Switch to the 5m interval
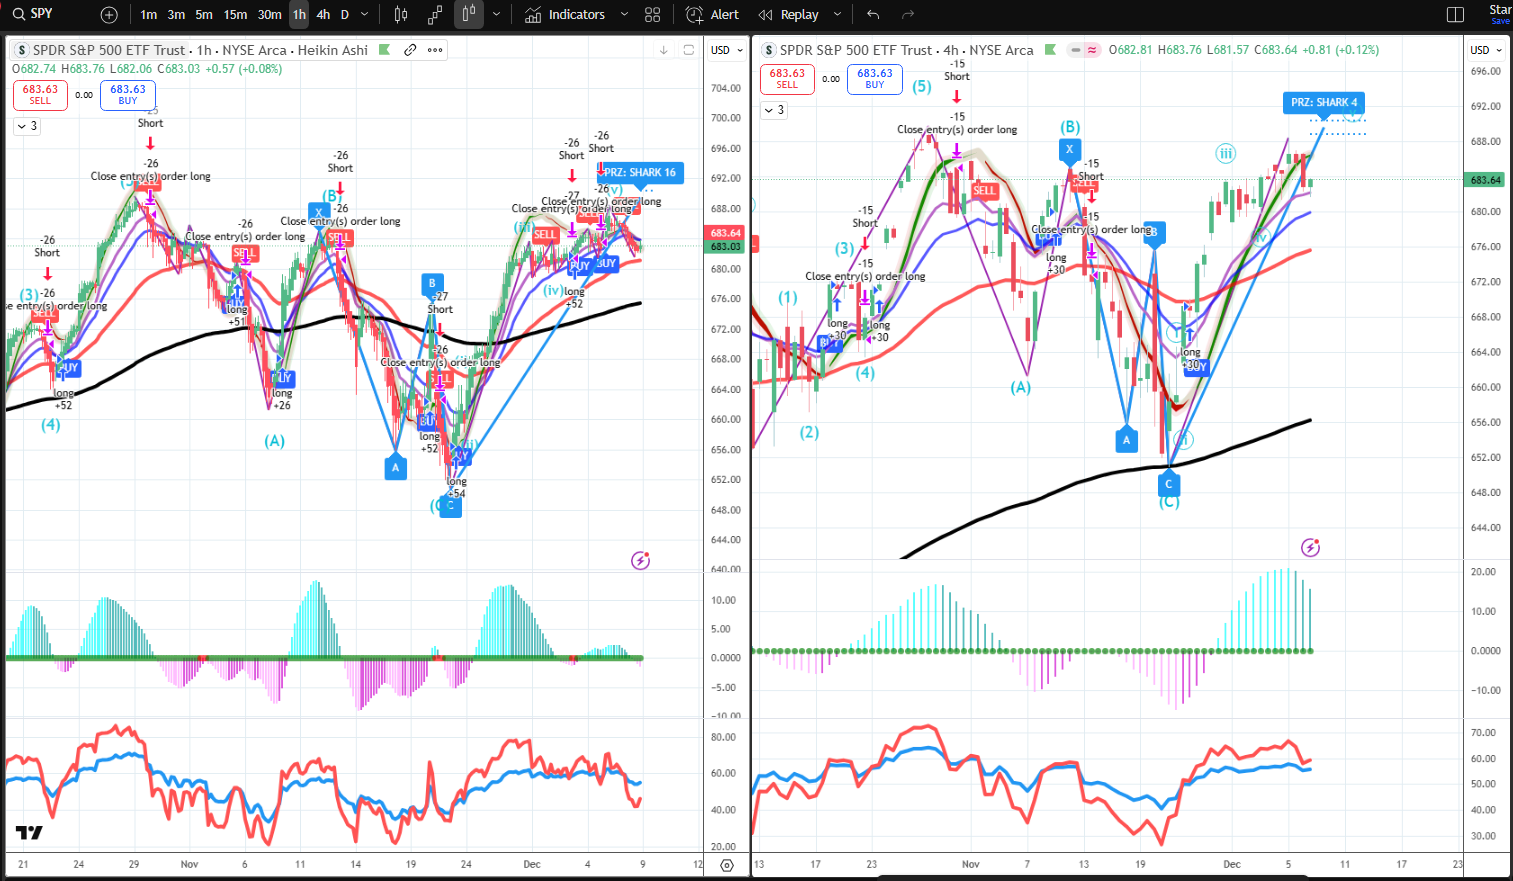 [204, 15]
